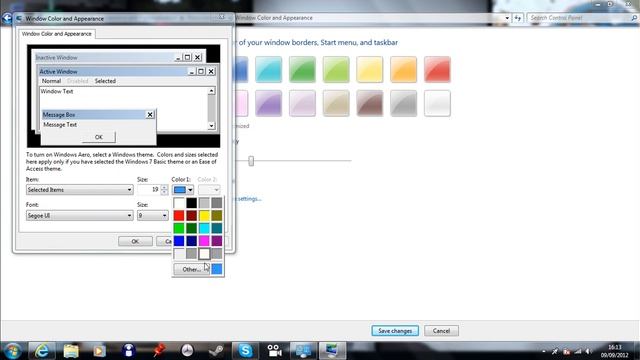The height and width of the screenshot is (360, 640).
Task: Pick cyan swatch in color palette
Action: [x=204, y=228]
